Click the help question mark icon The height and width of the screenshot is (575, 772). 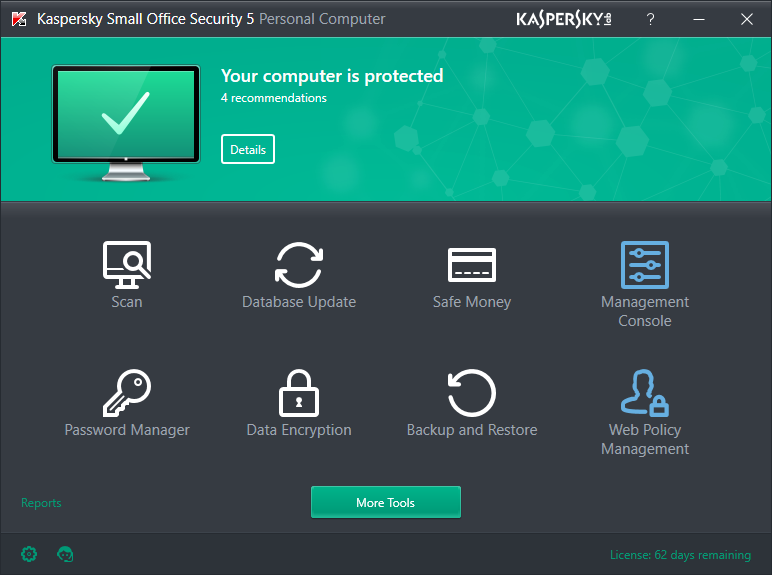pos(650,19)
